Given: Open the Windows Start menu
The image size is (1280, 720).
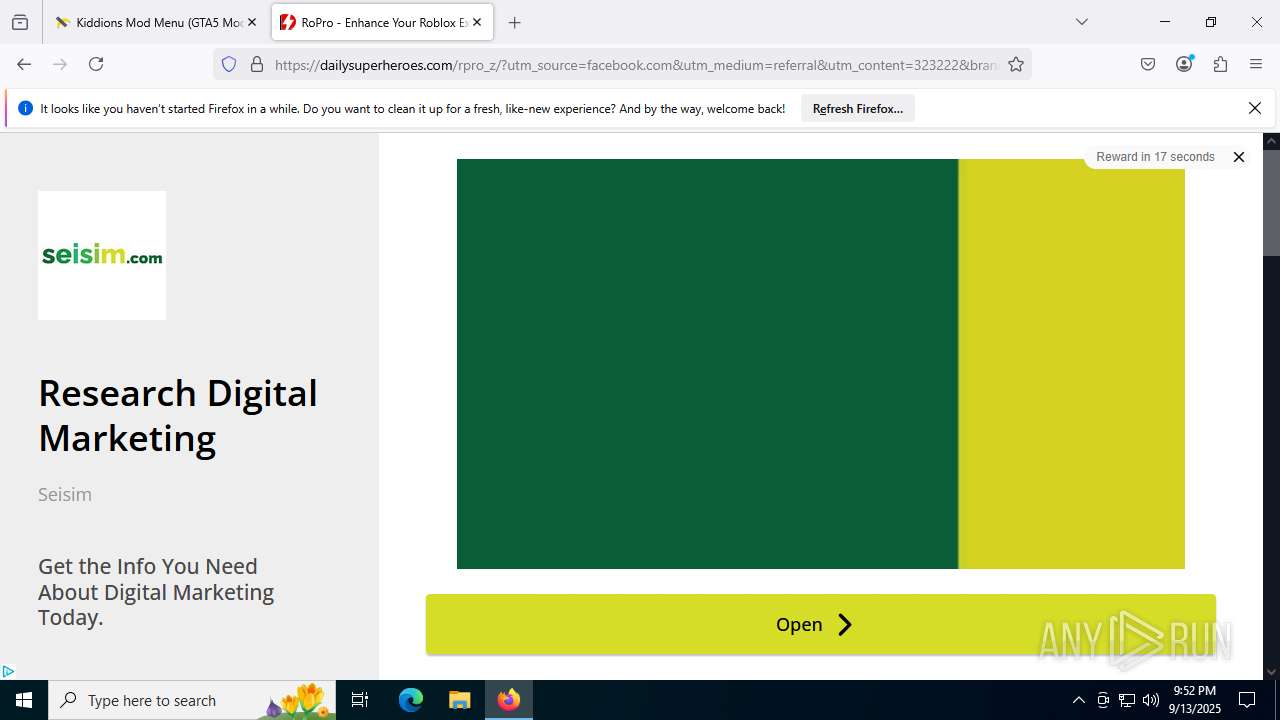Looking at the screenshot, I should [x=24, y=700].
